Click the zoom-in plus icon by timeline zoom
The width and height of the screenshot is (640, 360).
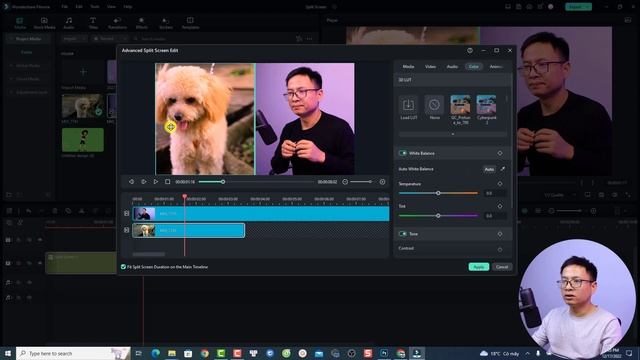coord(382,182)
